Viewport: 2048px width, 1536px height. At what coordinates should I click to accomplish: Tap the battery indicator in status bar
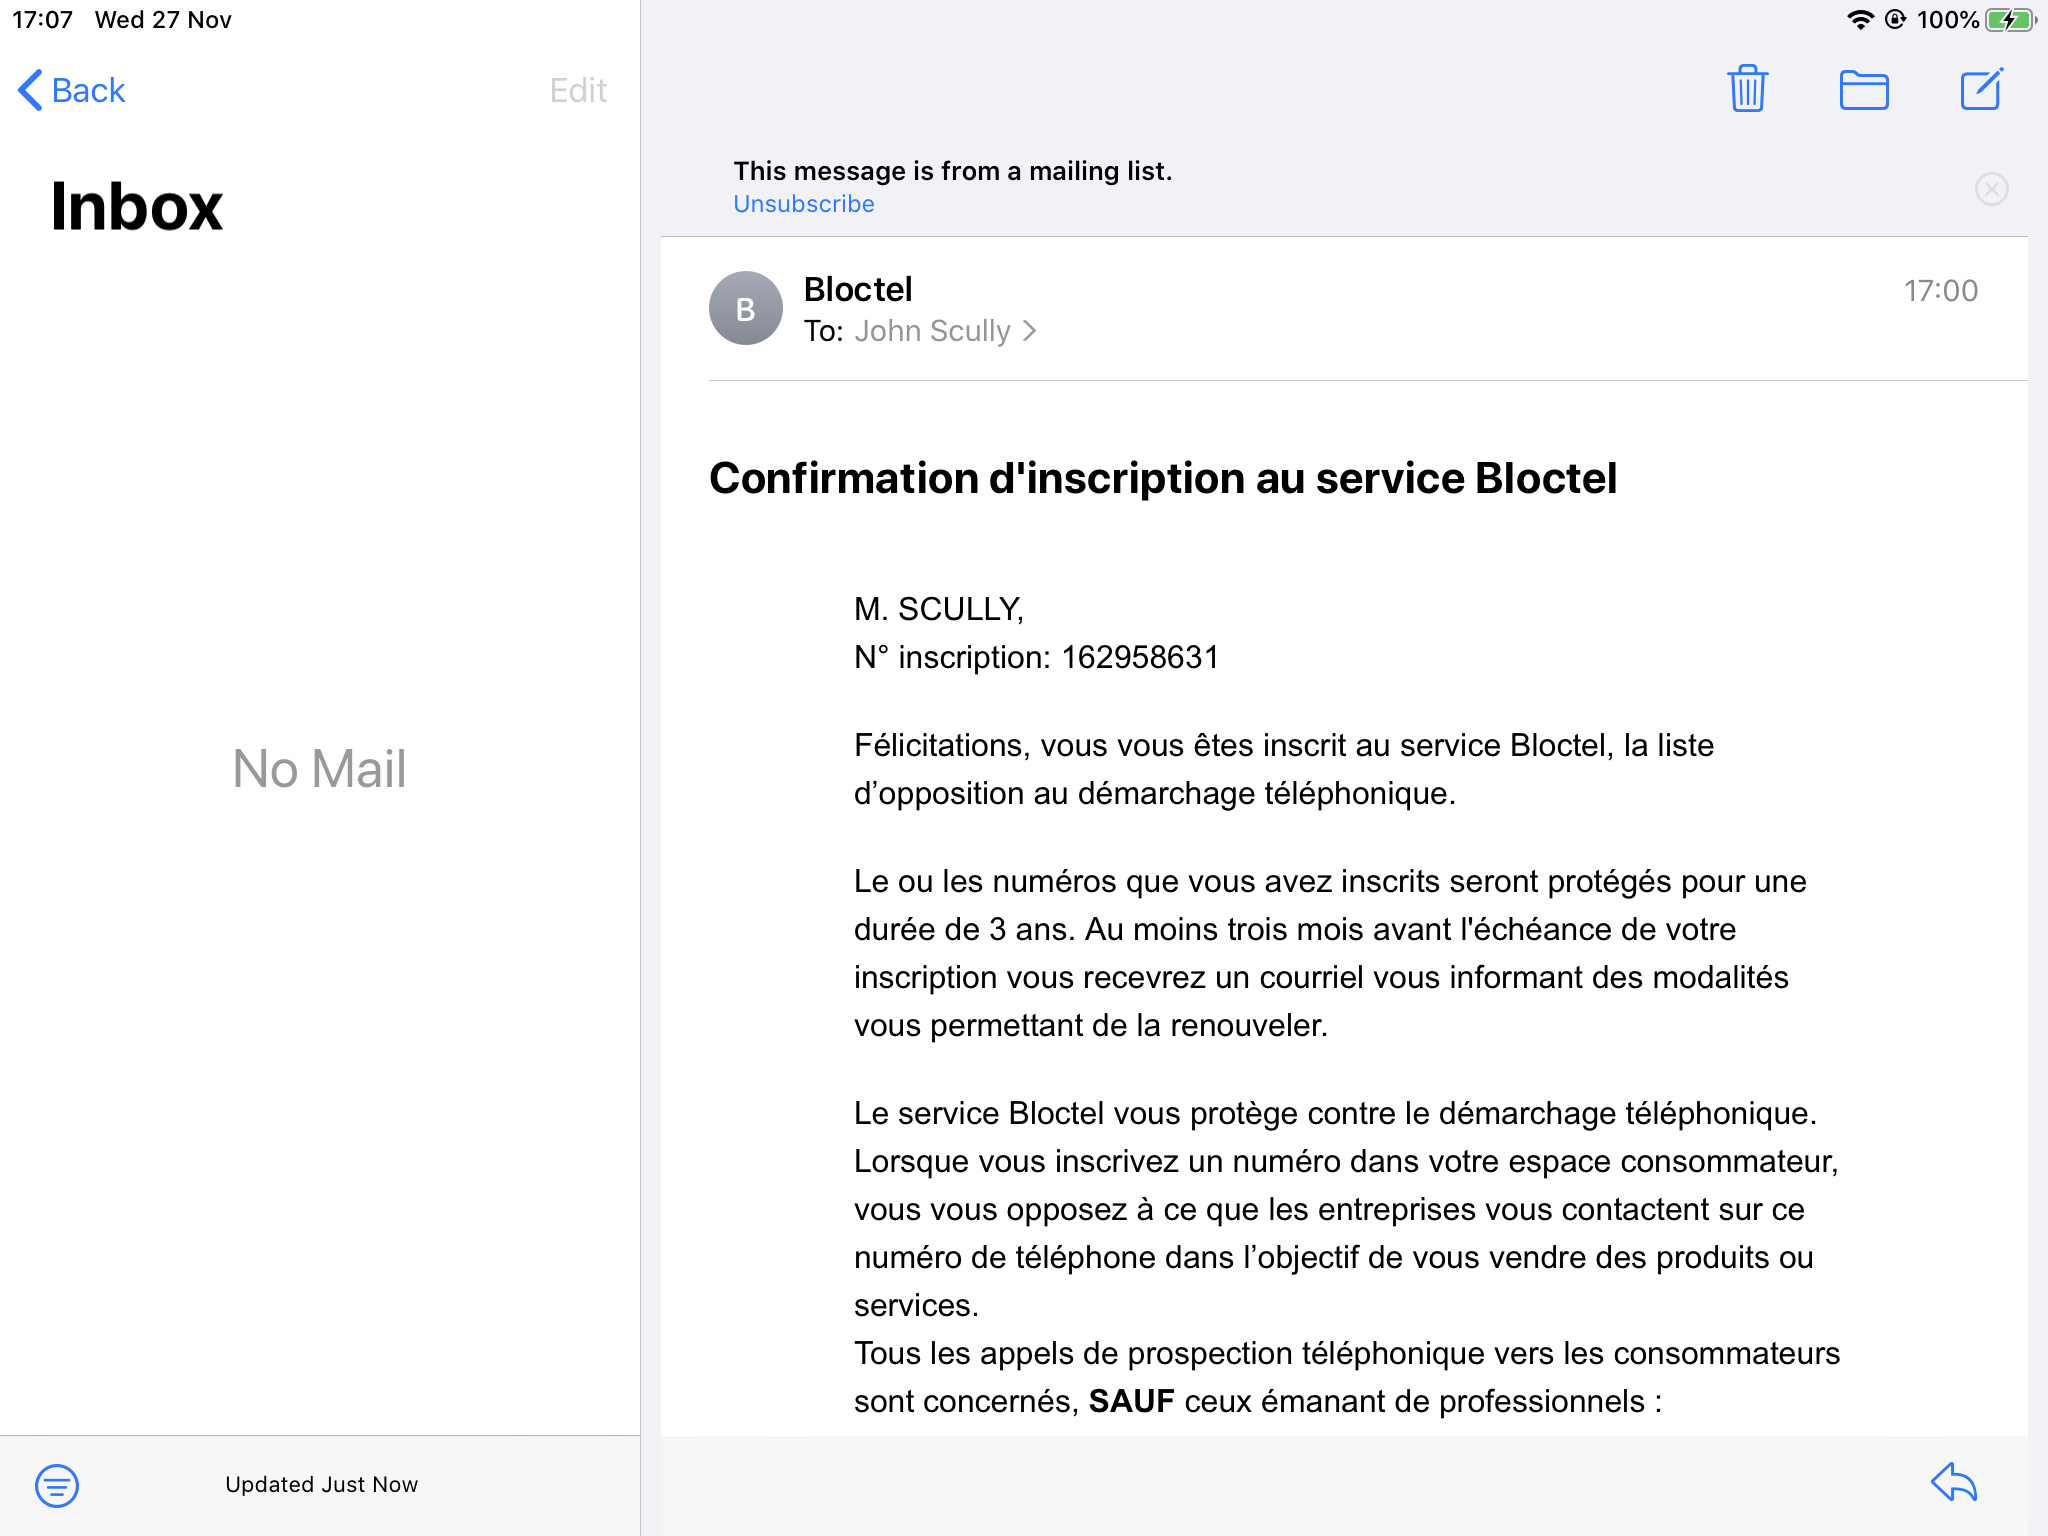coord(2010,19)
